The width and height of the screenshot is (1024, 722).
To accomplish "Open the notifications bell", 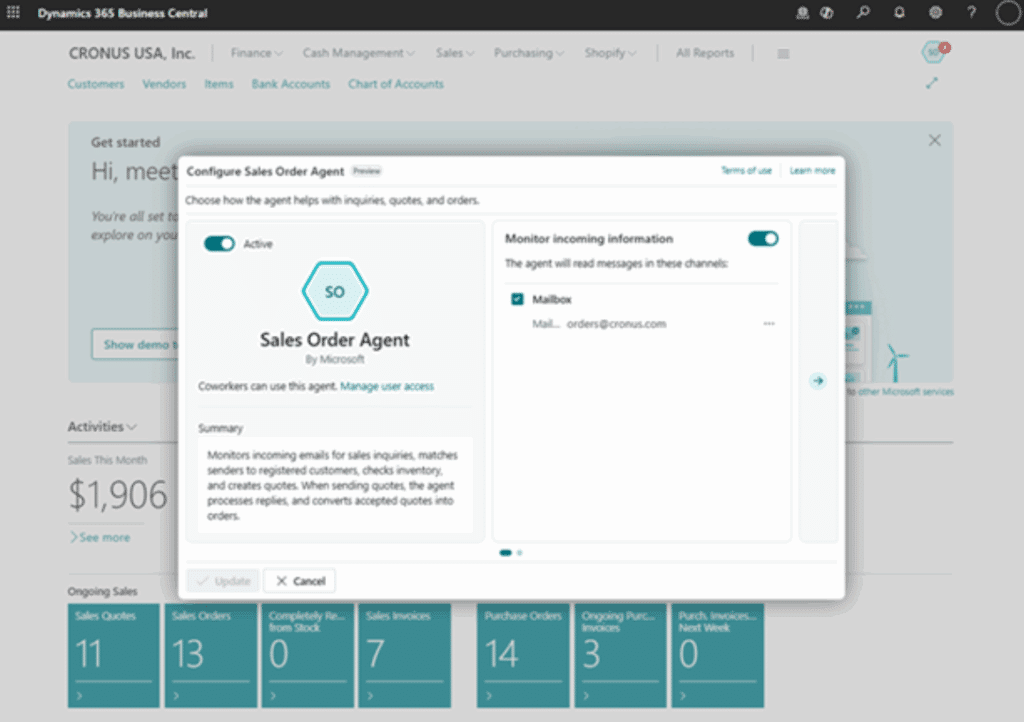I will [x=899, y=13].
